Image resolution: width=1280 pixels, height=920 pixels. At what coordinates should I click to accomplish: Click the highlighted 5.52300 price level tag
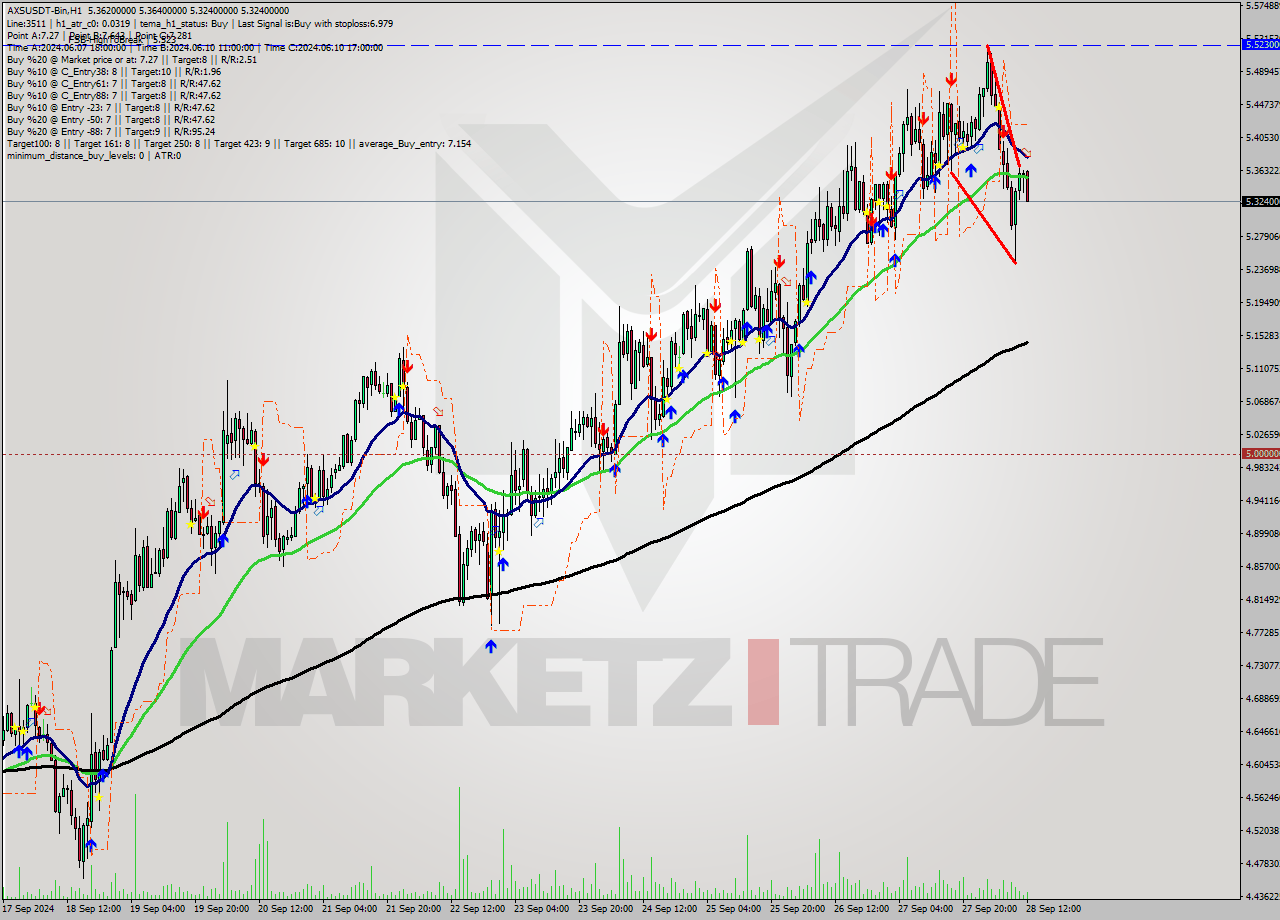tap(1260, 44)
